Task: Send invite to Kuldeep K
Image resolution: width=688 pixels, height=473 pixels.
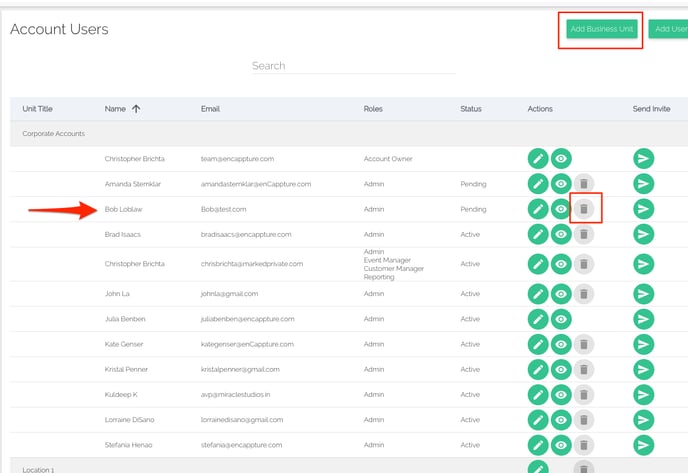Action: coord(644,395)
